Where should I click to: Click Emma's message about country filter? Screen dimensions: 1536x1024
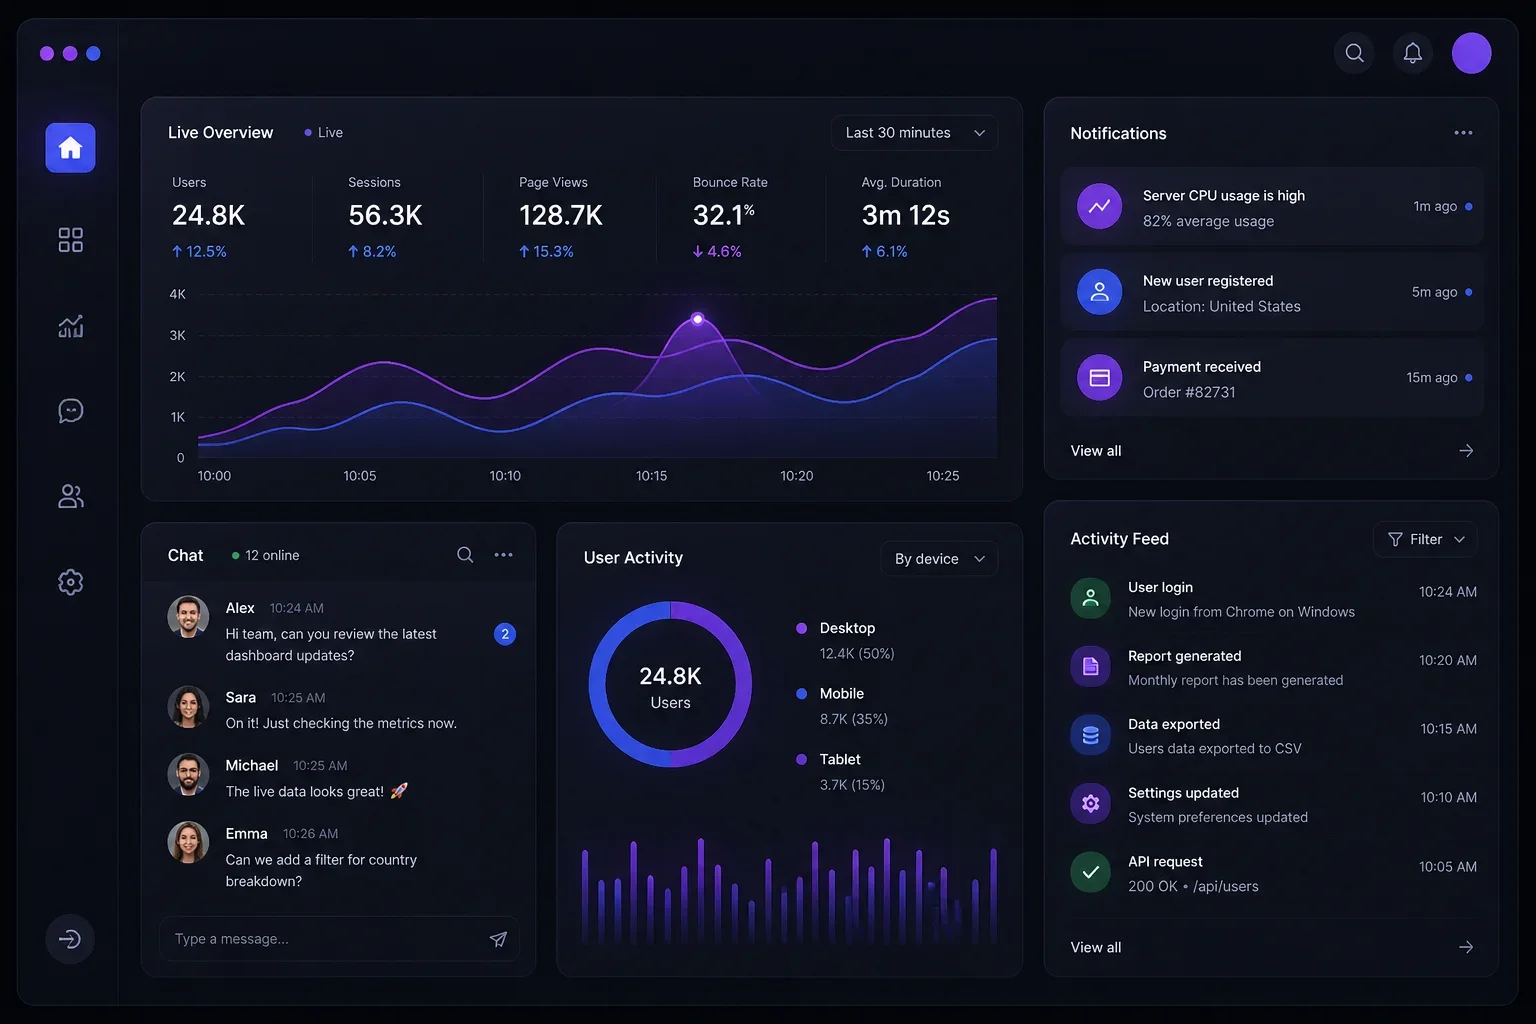tap(321, 870)
